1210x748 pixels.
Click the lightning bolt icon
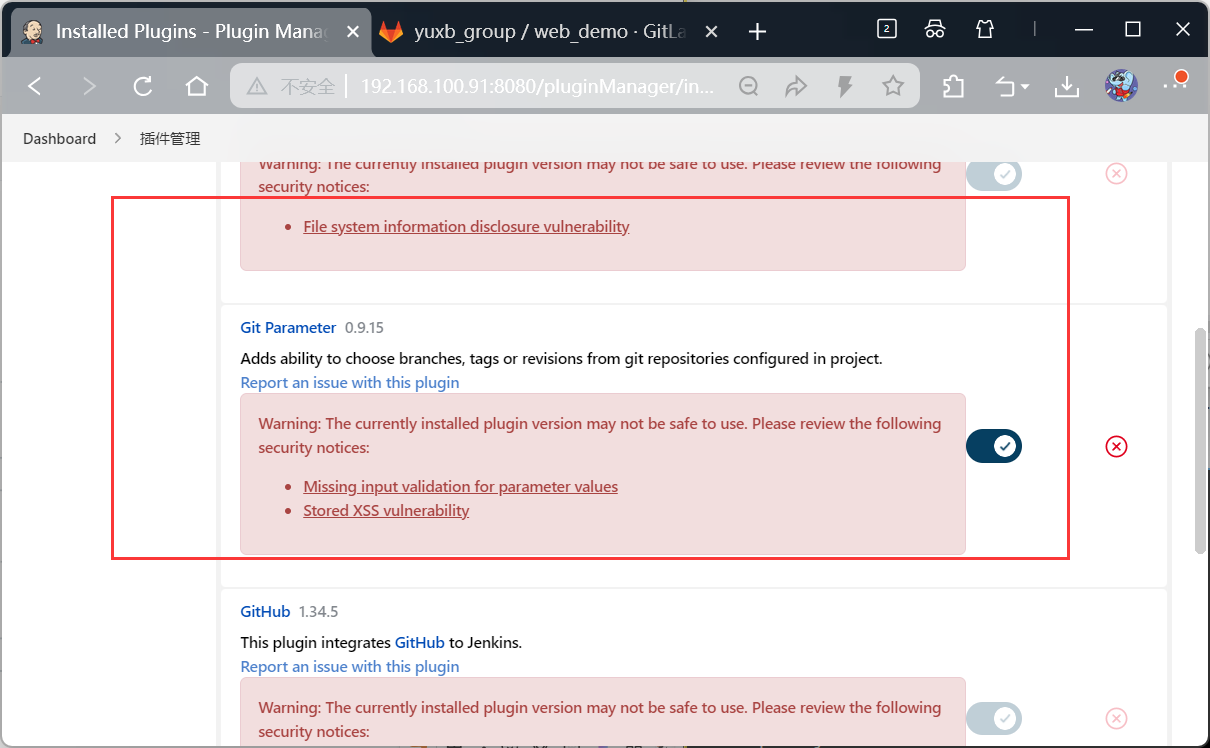[845, 87]
